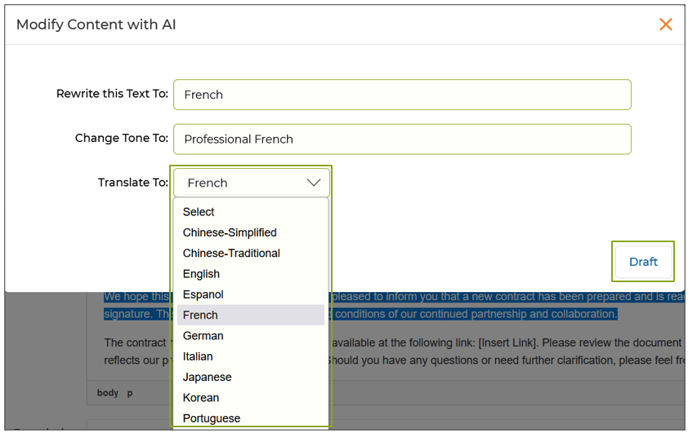Select German as the target language
Viewport: 688px width, 433px height.
(203, 336)
